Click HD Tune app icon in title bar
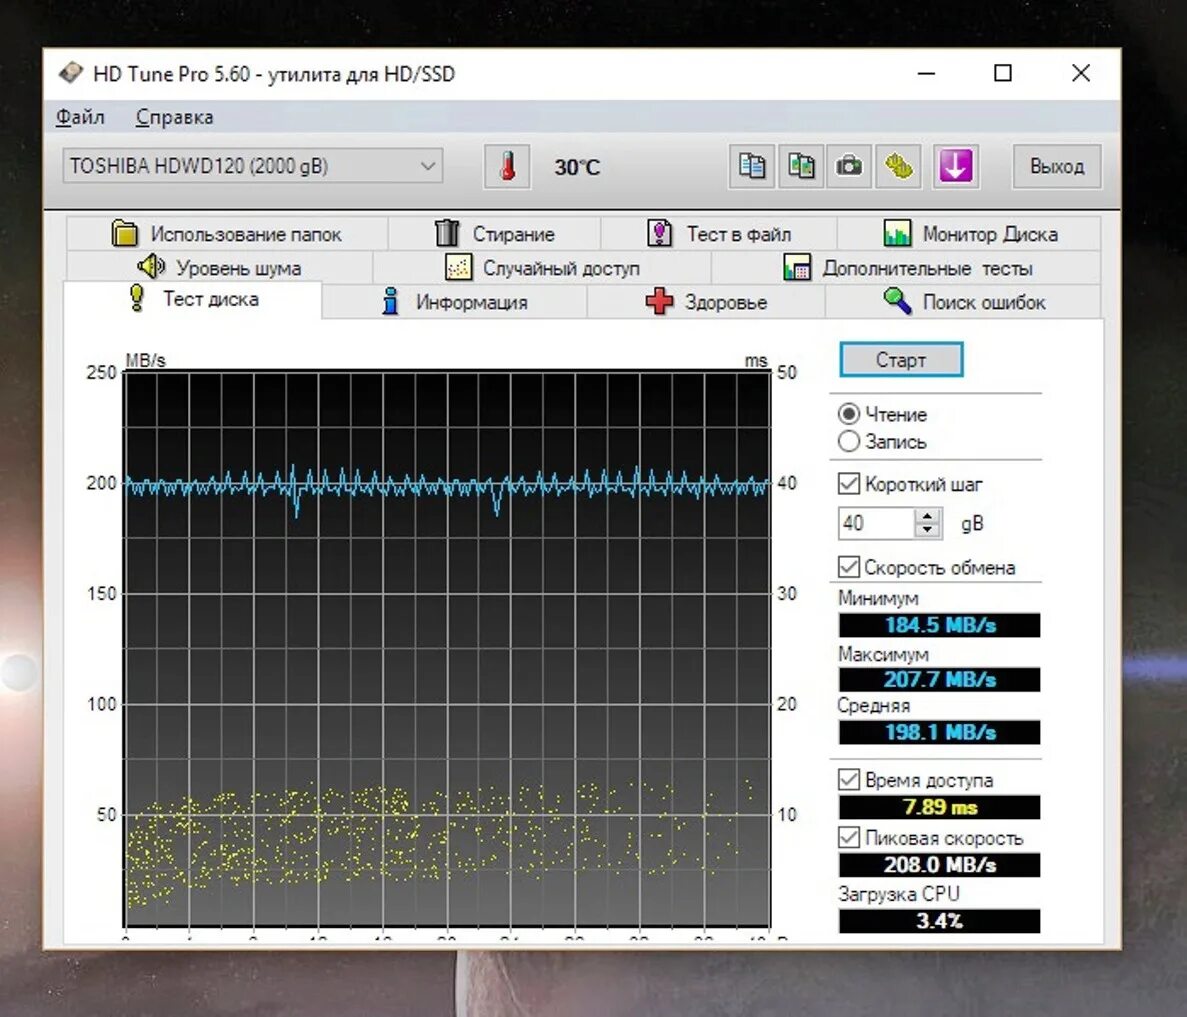 point(71,73)
